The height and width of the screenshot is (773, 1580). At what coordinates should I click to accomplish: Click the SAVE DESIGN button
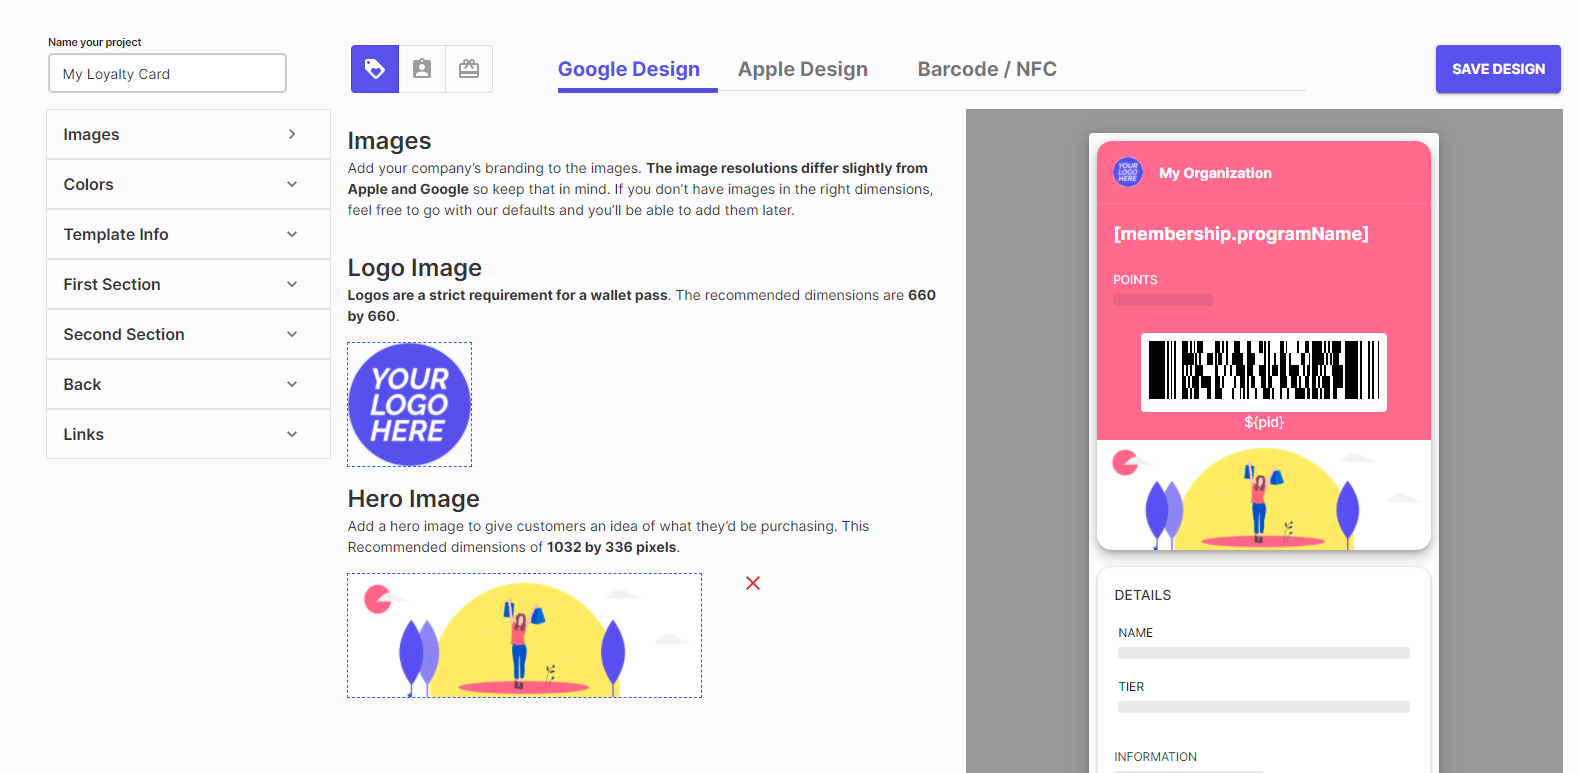click(1498, 69)
